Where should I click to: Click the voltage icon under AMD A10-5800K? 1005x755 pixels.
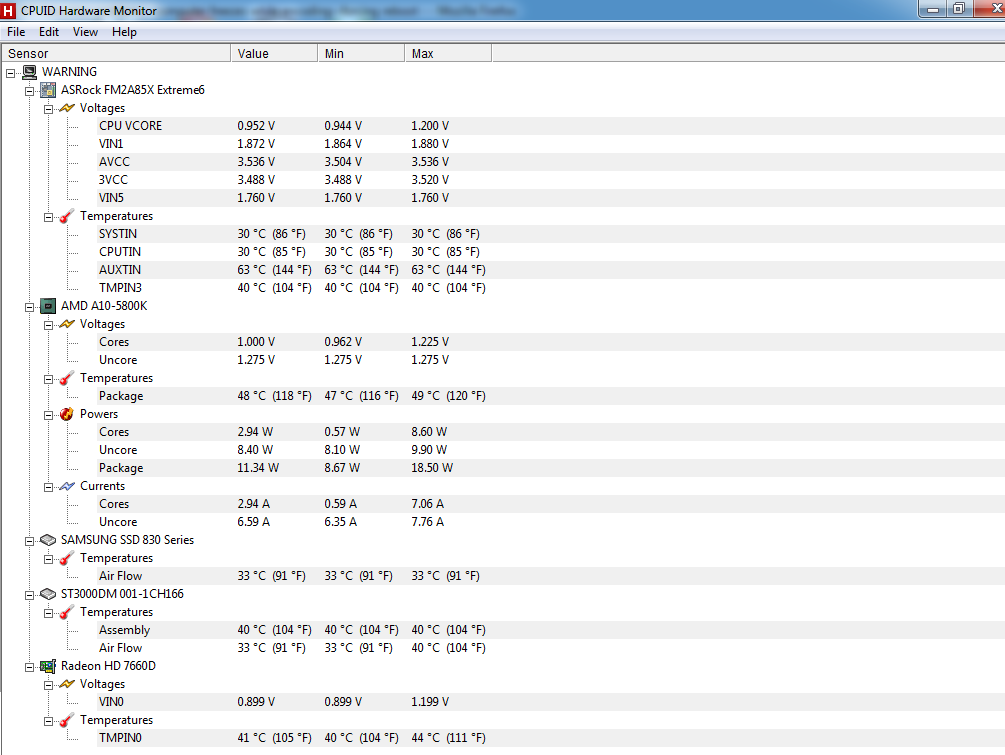pos(67,324)
